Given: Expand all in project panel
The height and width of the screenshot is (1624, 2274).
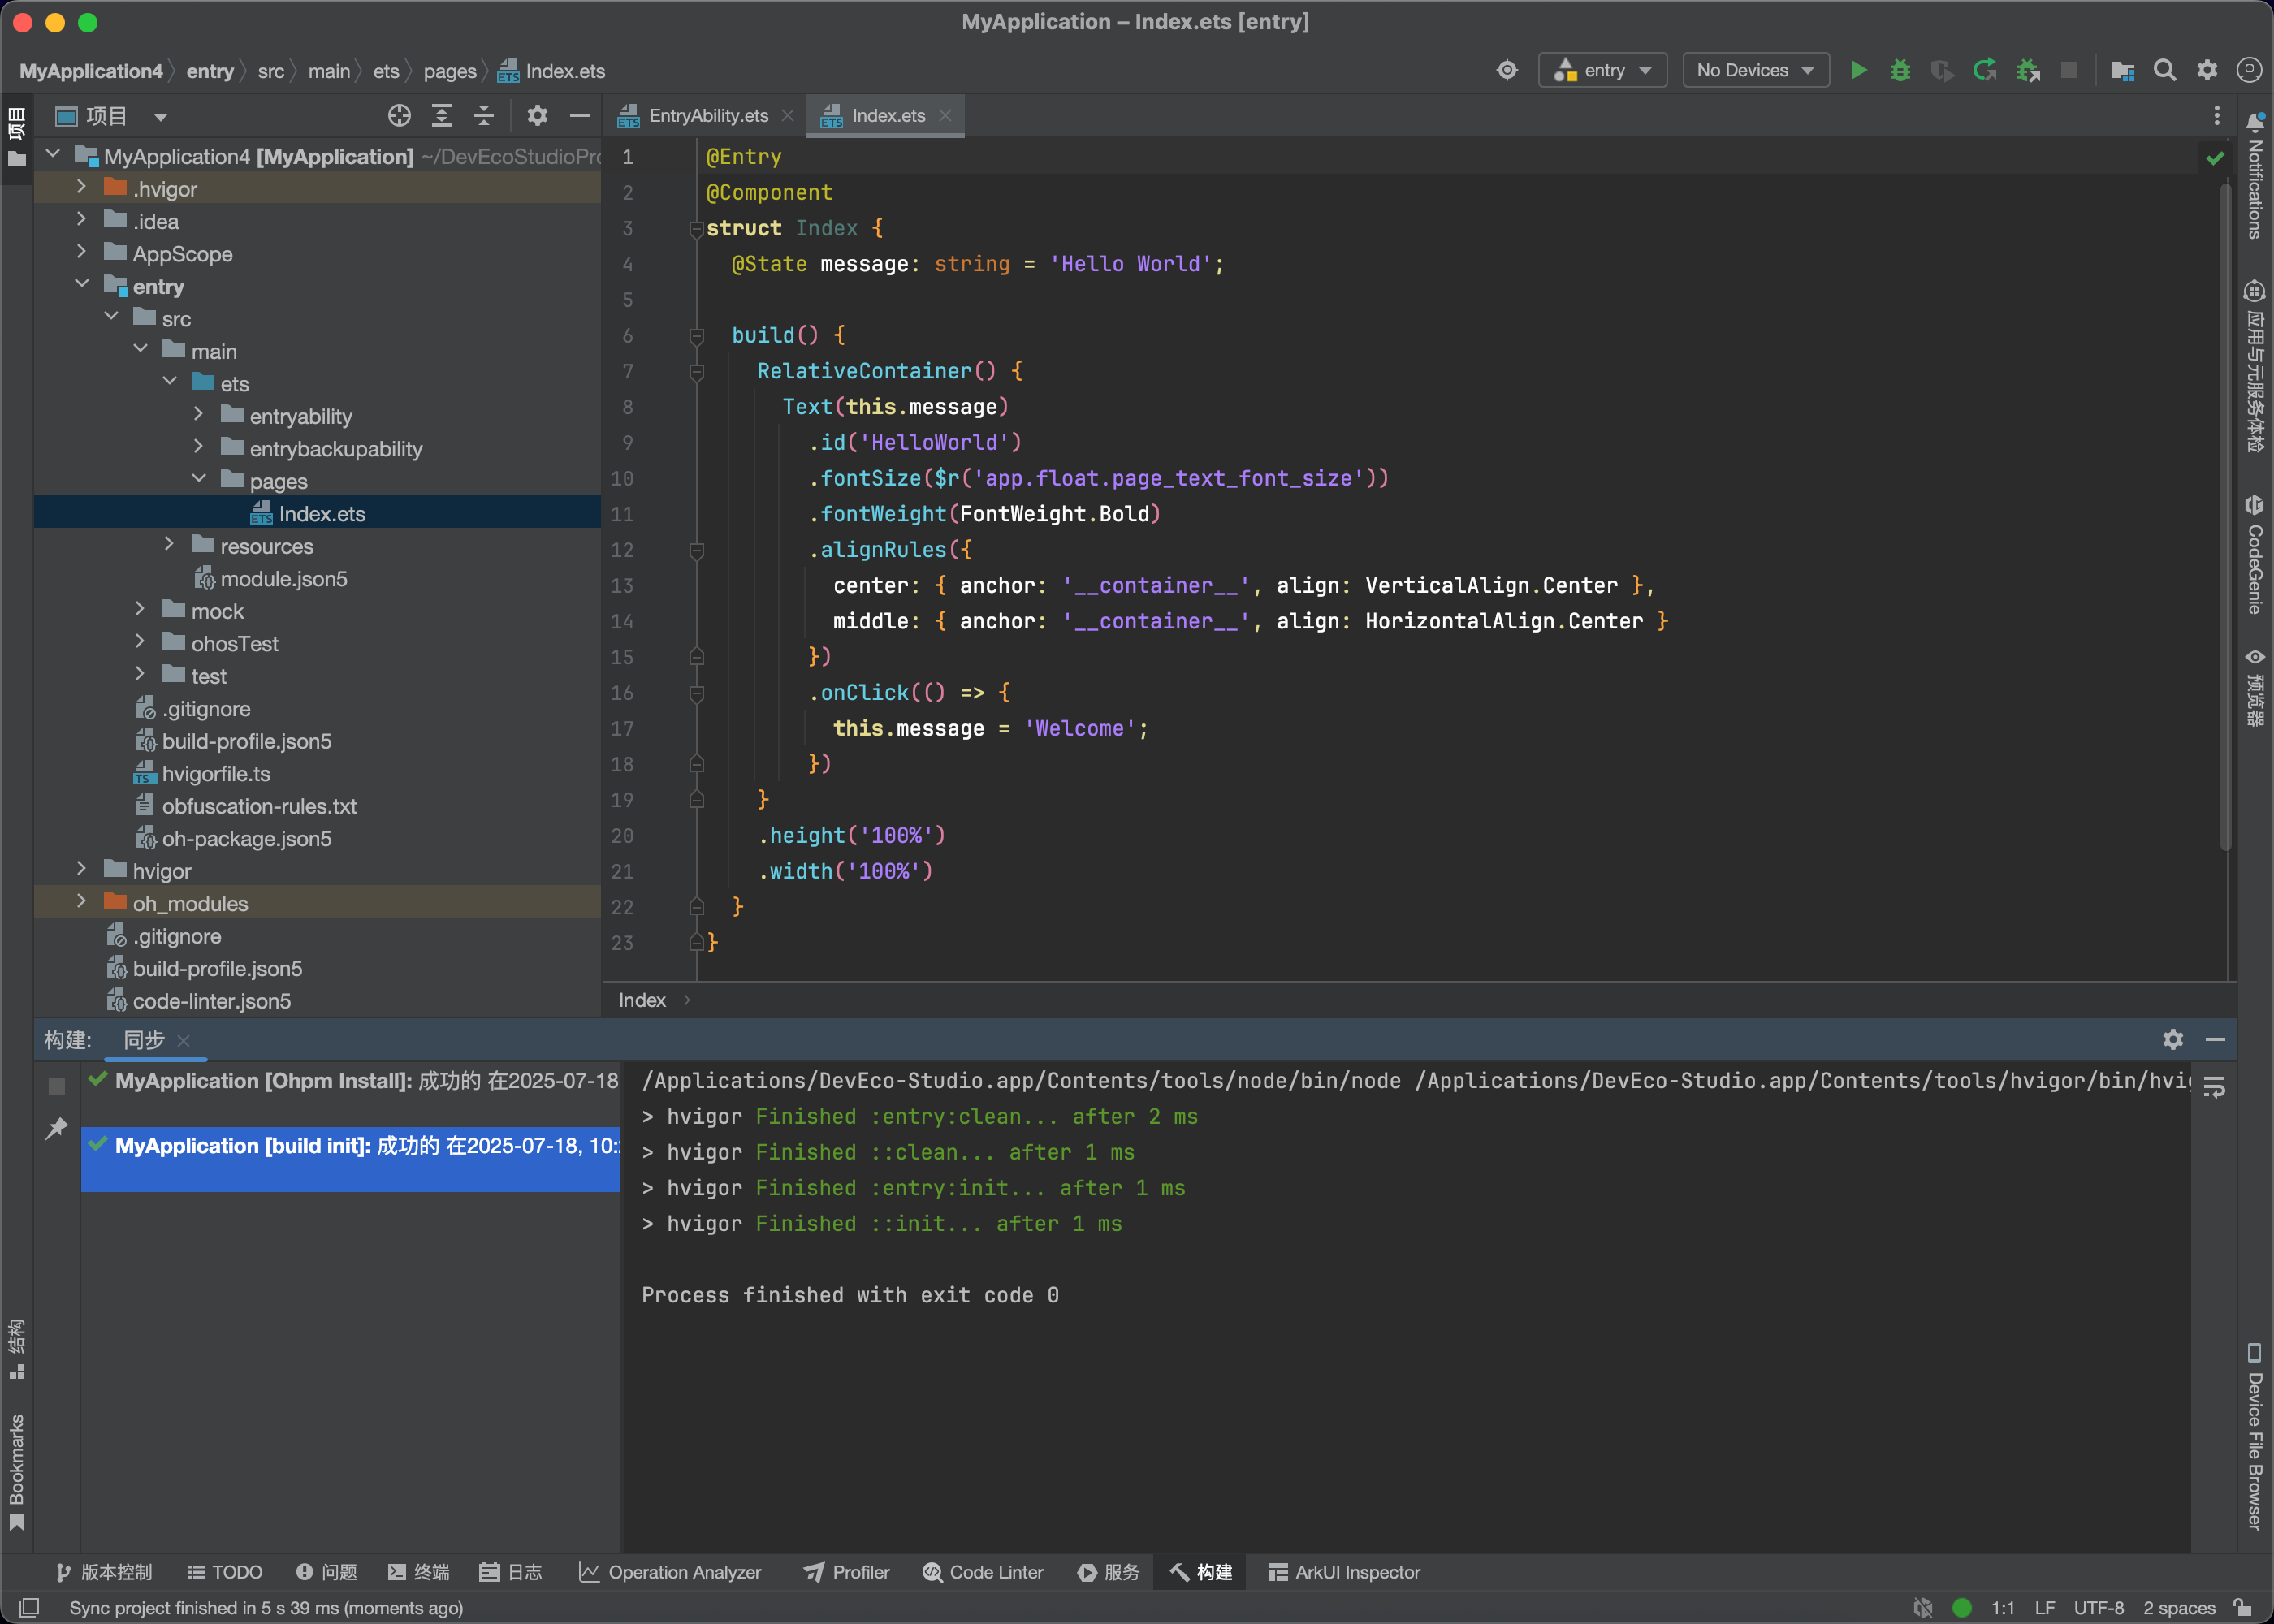Looking at the screenshot, I should [442, 116].
